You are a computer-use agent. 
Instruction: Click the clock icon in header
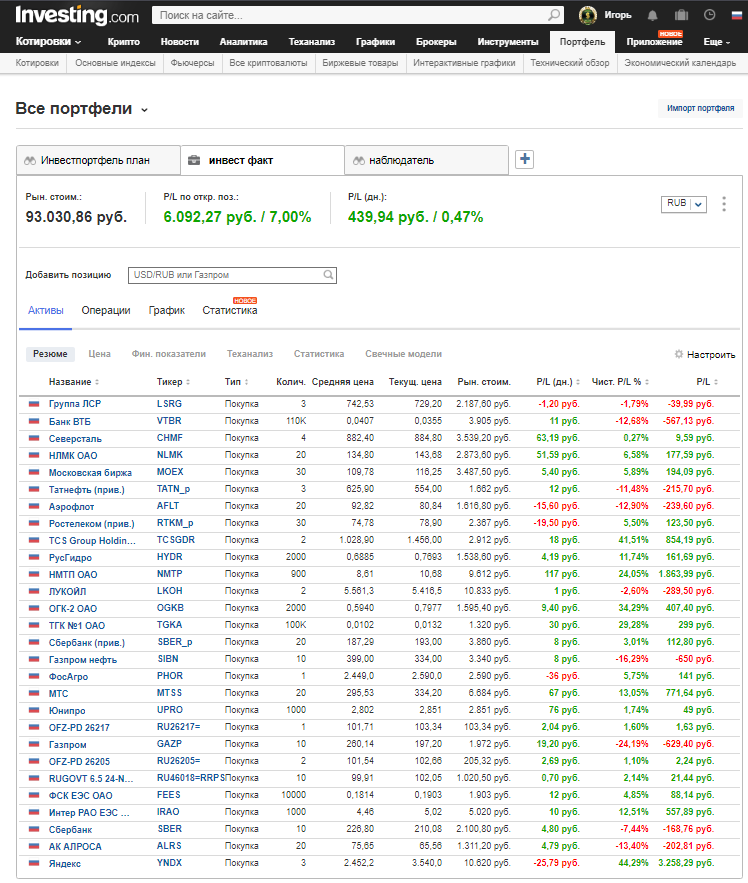[x=709, y=15]
